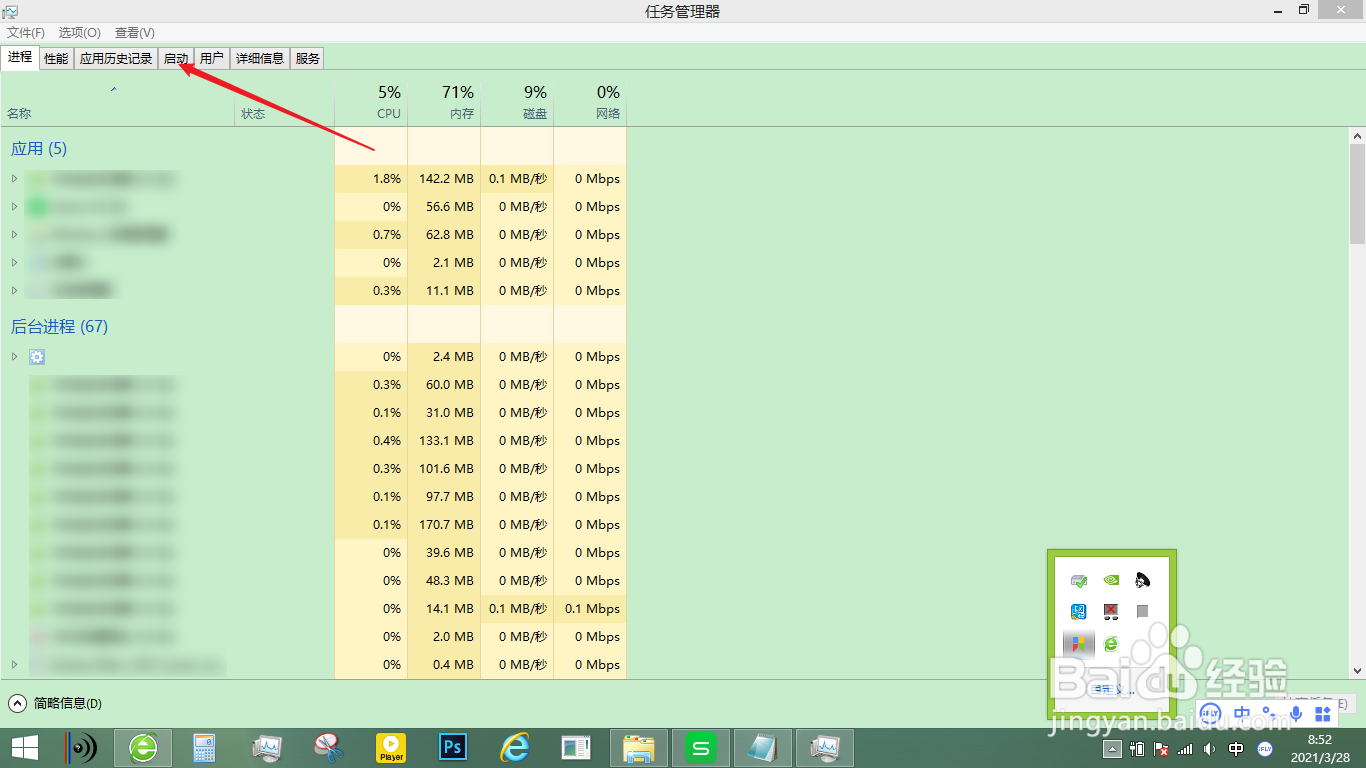Open the 文件(F) menu

(26, 33)
